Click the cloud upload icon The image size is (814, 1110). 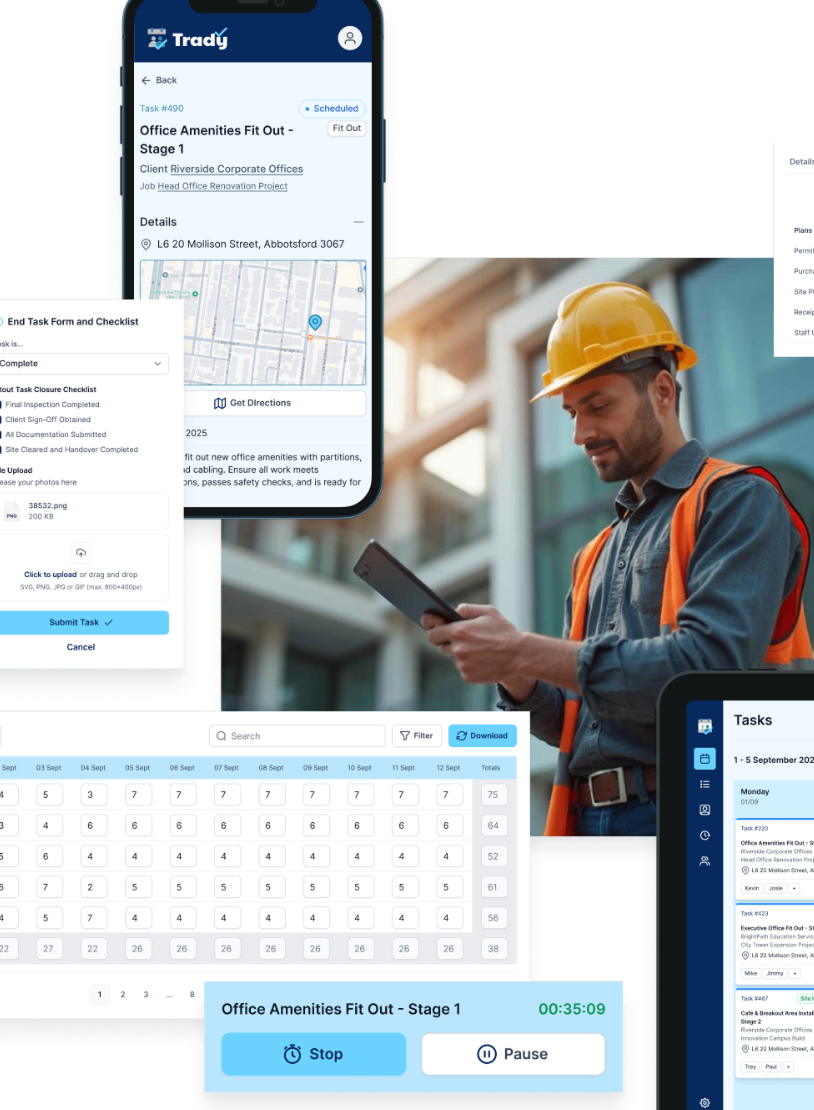click(81, 553)
